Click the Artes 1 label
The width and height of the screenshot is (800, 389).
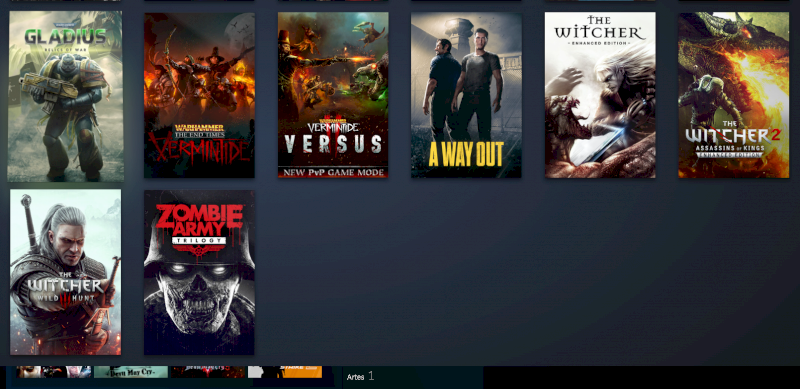[360, 377]
